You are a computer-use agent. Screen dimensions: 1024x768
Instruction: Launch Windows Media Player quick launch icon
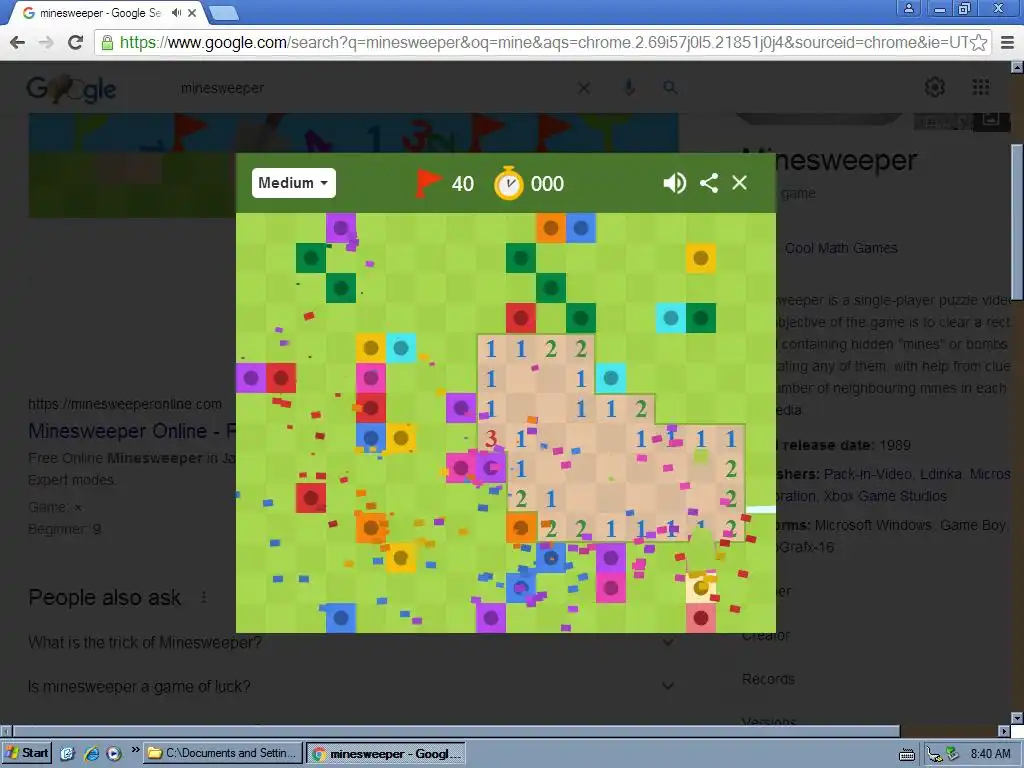point(114,754)
